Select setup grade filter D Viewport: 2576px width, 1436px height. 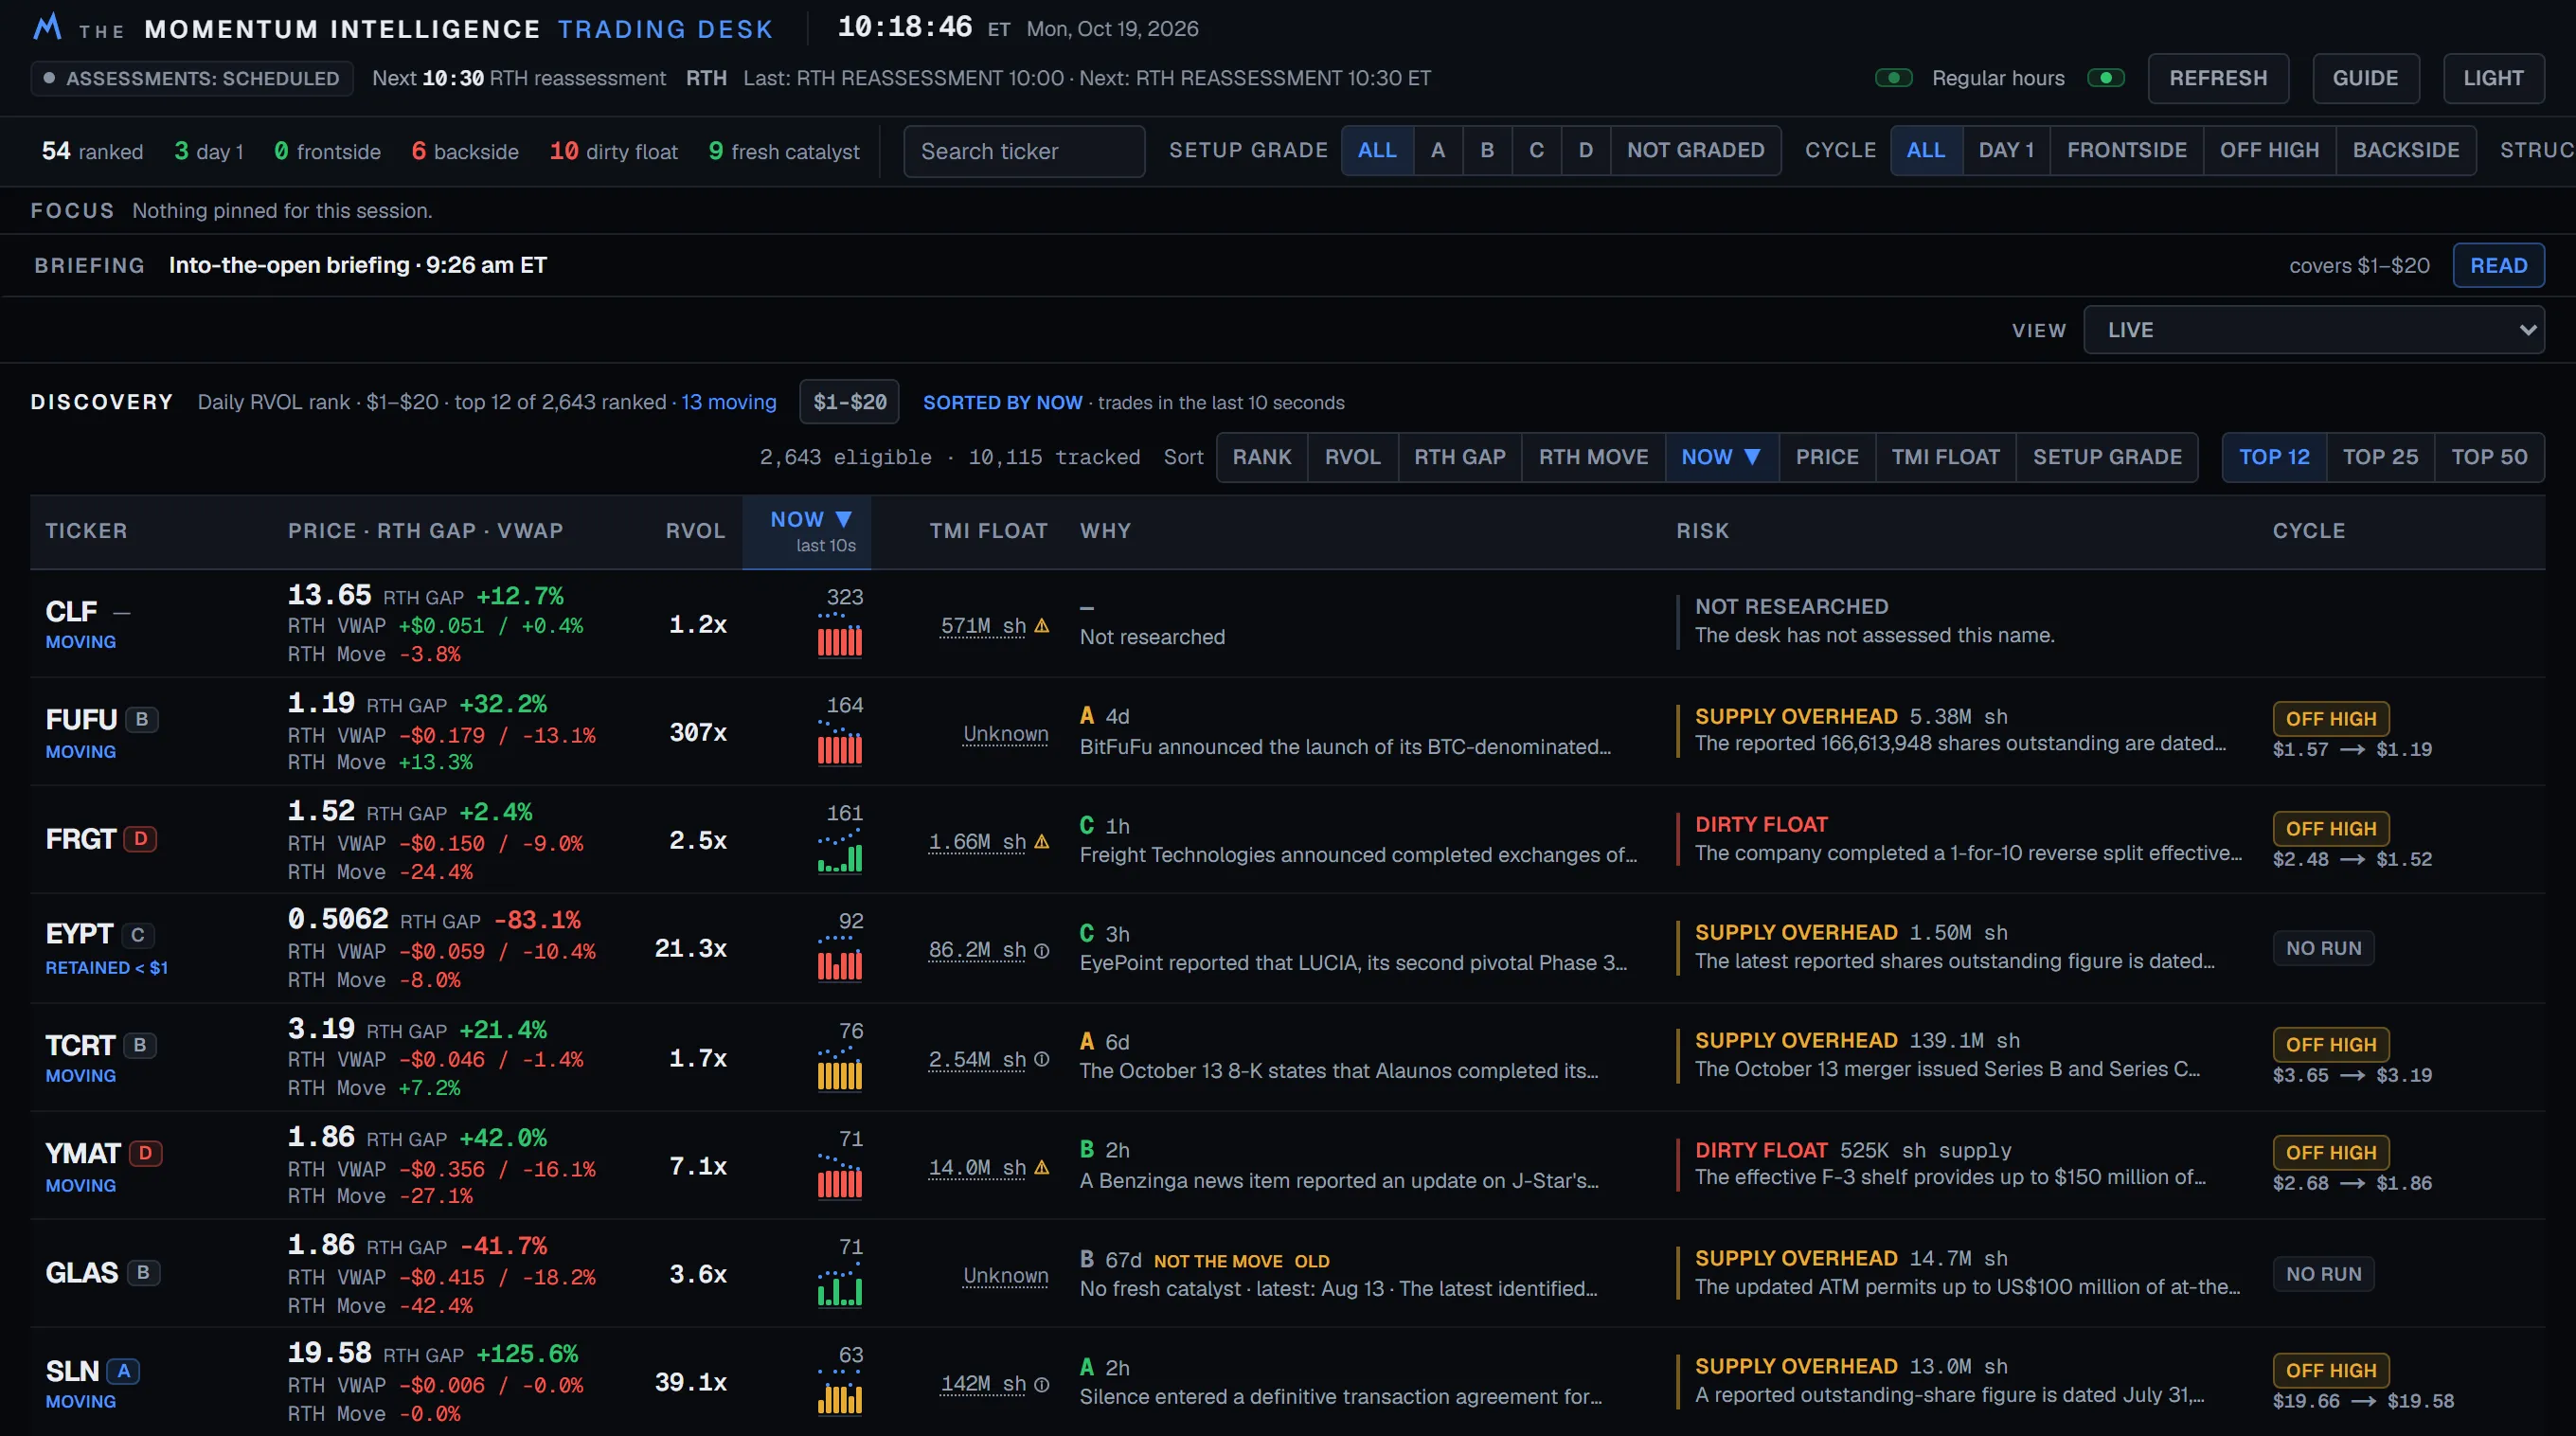point(1585,150)
